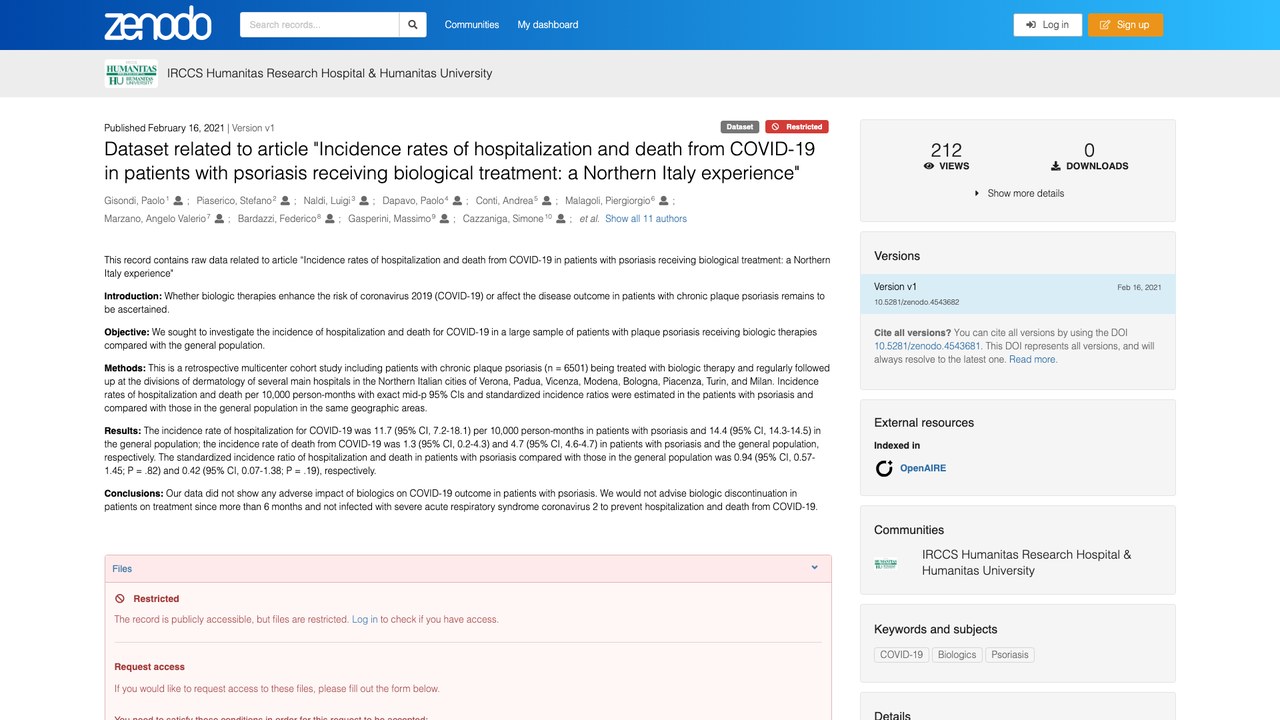
Task: Click the Humanitas community thumbnail in sidebar
Action: click(886, 563)
